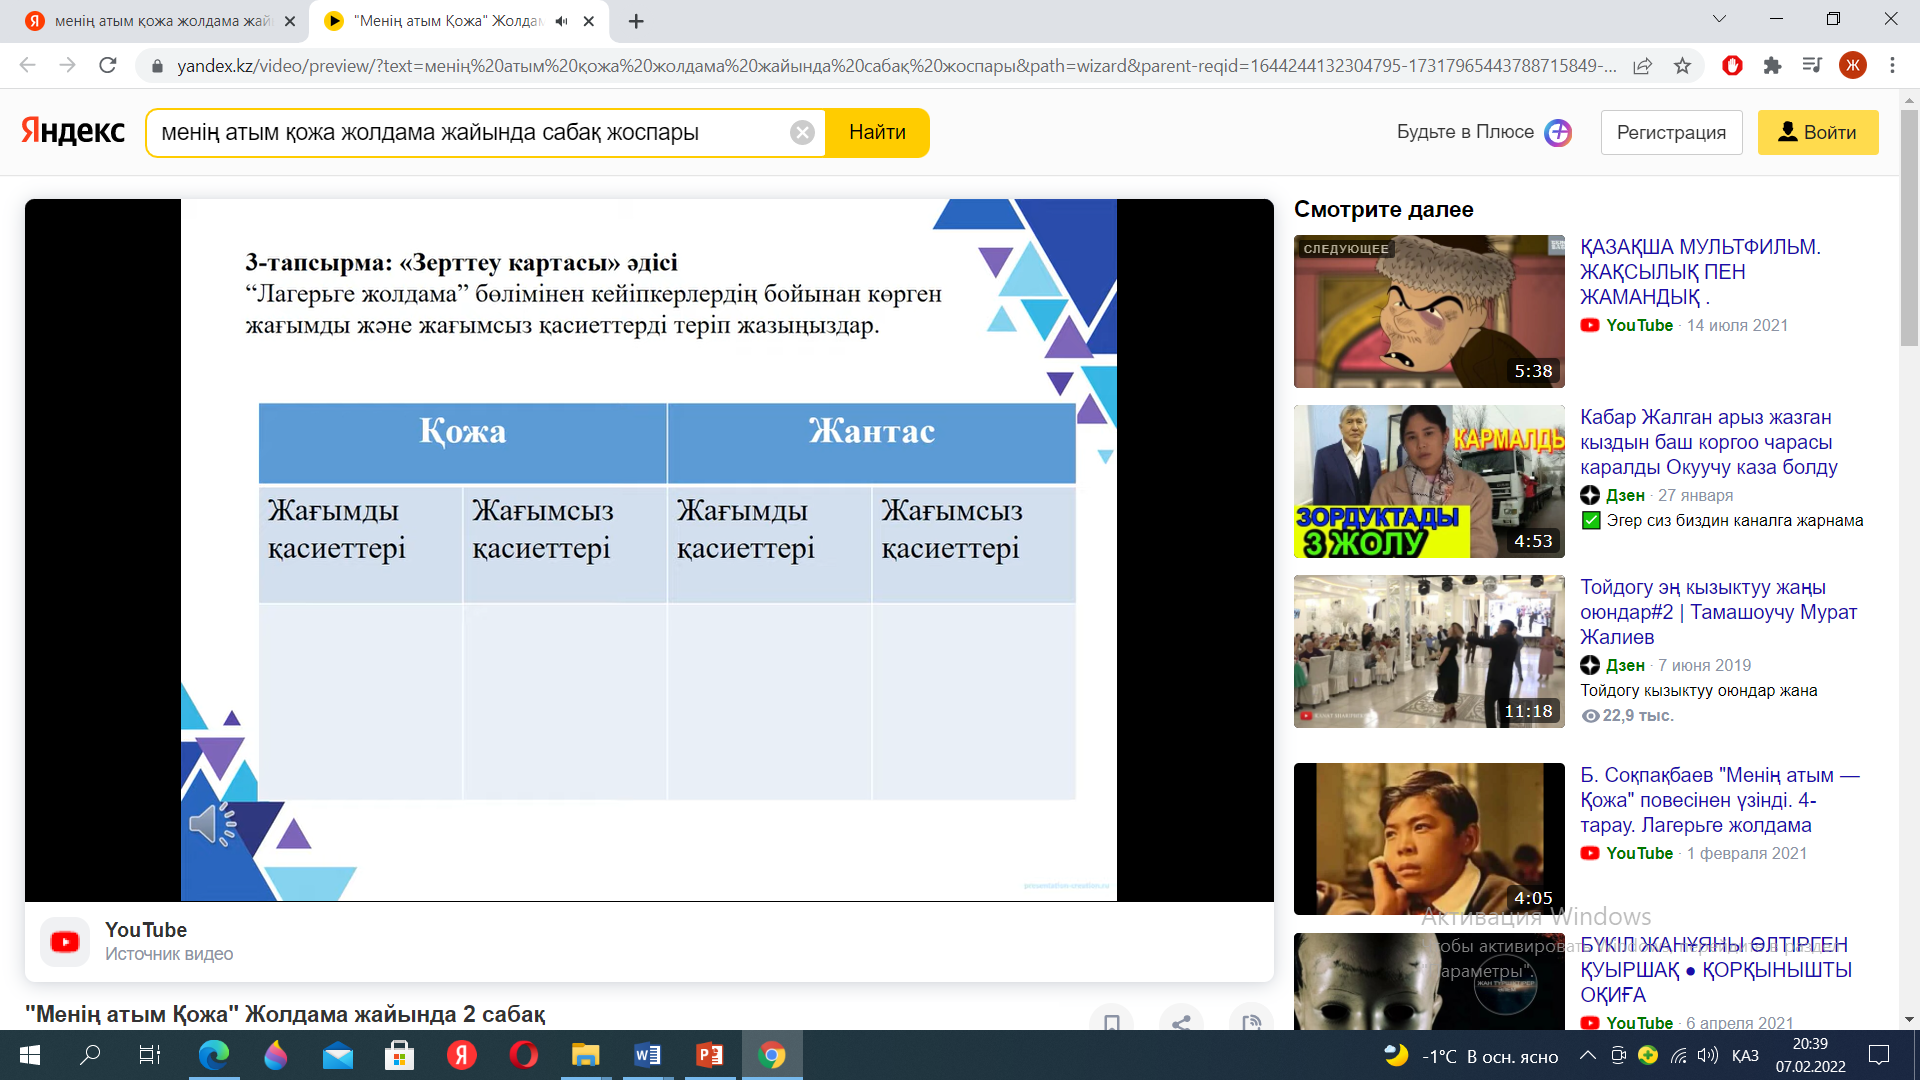Toggle the КАЗ keyboard language indicator
Screen dimensions: 1920x1080
pyautogui.click(x=1745, y=1056)
